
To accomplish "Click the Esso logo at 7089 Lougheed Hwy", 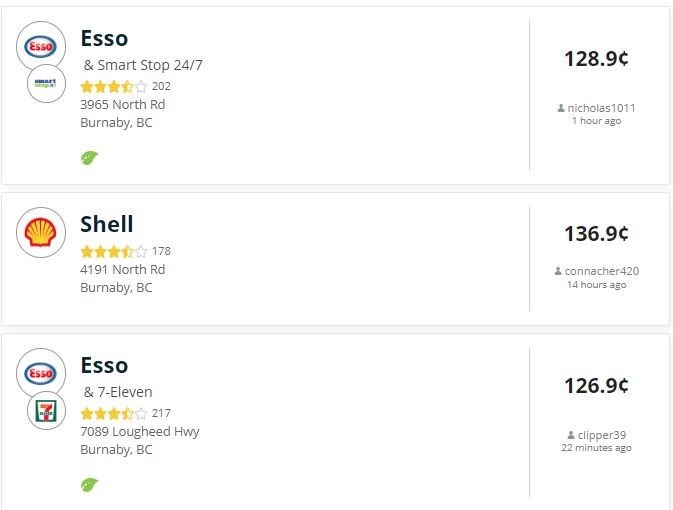I will pos(41,373).
